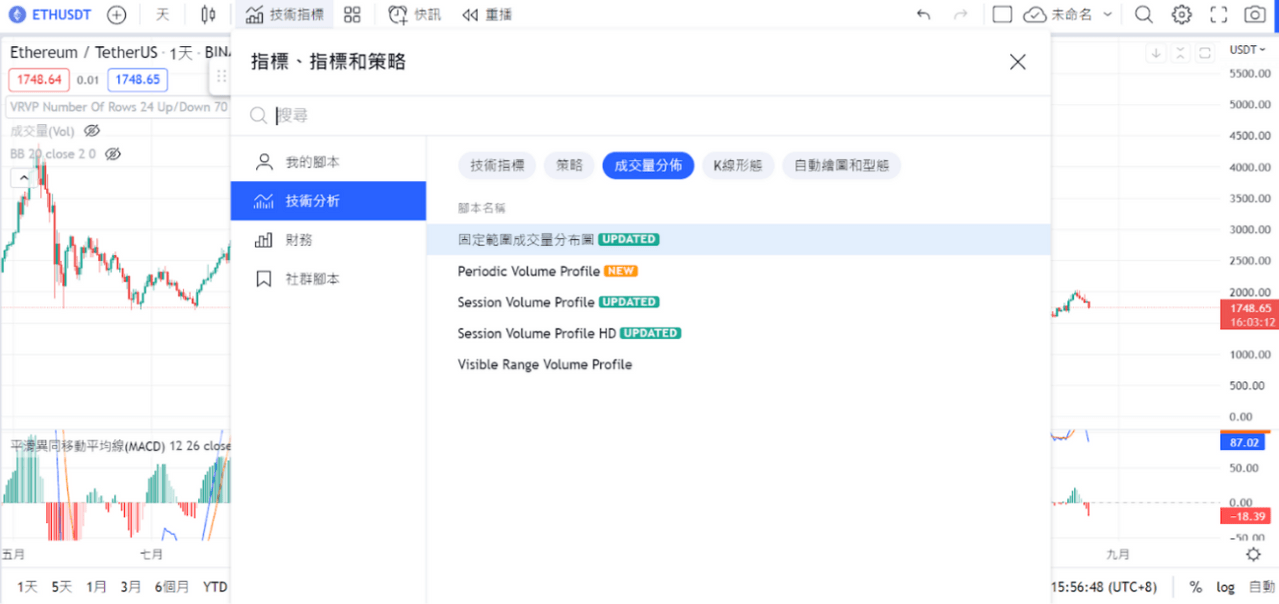
Task: Select the VRVP Number Of Rows indicator legend
Action: pos(119,107)
